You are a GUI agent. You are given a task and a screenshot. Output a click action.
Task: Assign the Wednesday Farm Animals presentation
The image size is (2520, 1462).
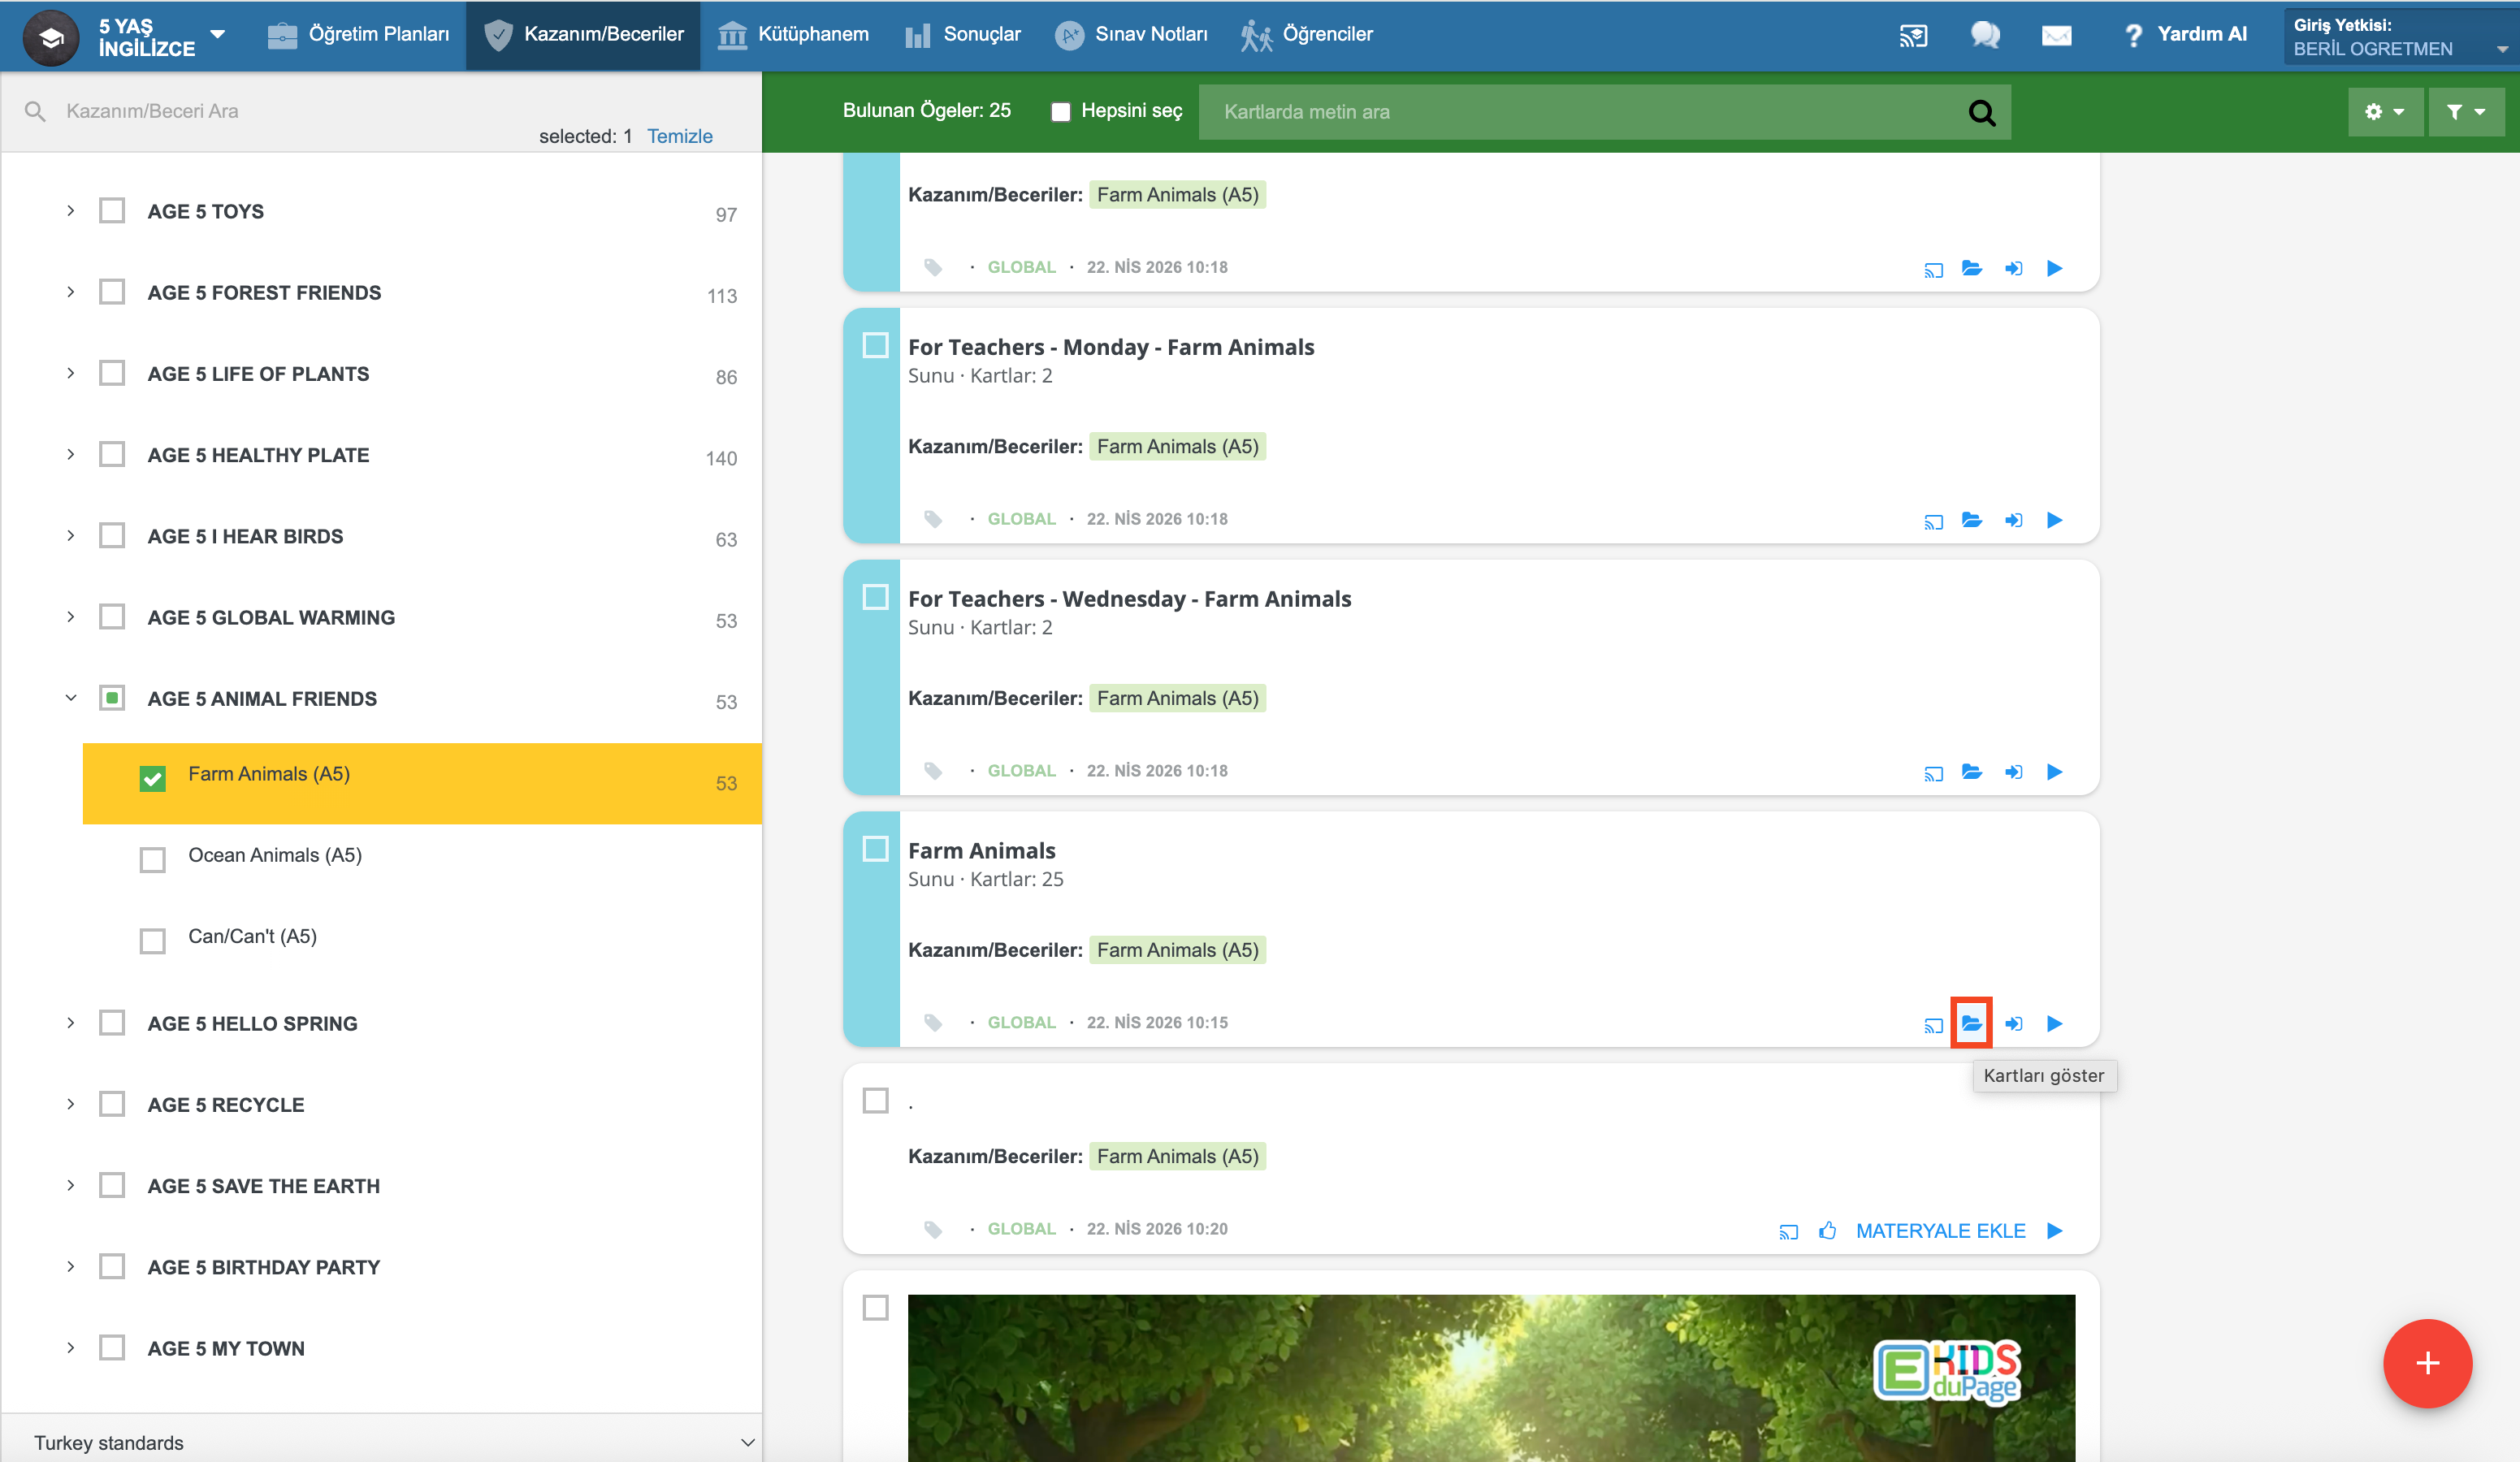(2014, 772)
